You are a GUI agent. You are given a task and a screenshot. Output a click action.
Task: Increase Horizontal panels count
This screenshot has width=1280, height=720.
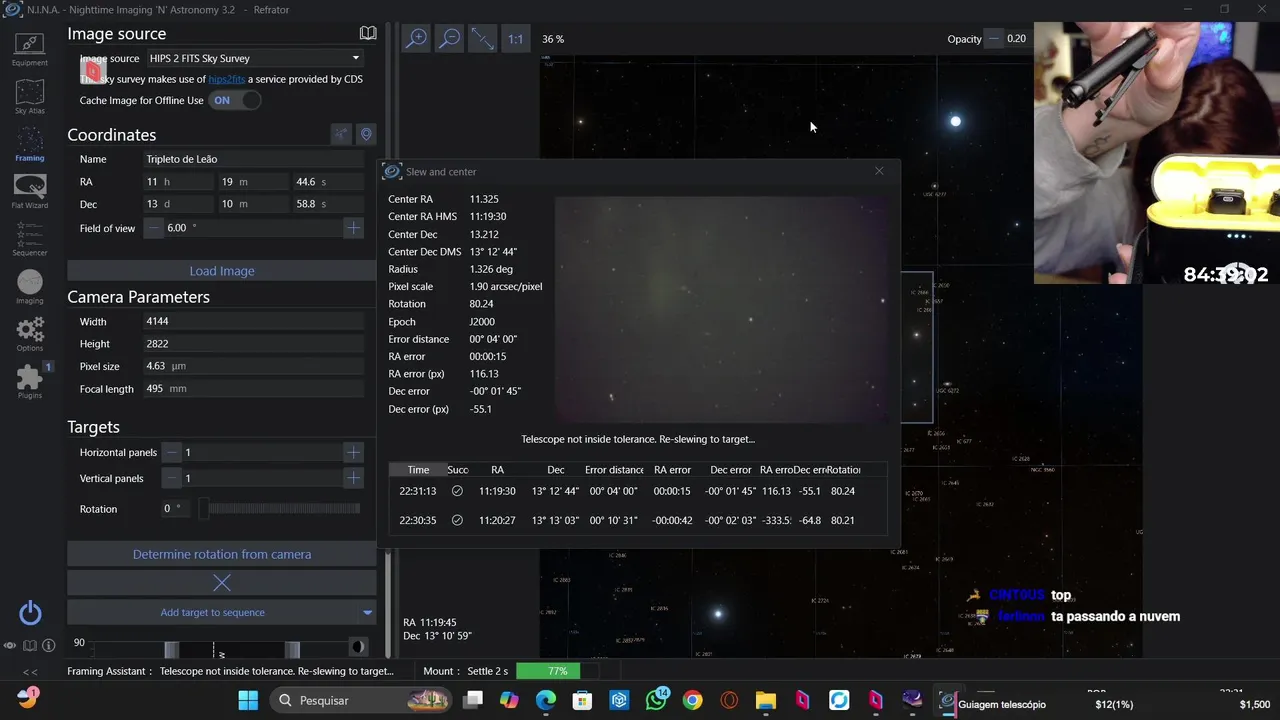pos(353,452)
